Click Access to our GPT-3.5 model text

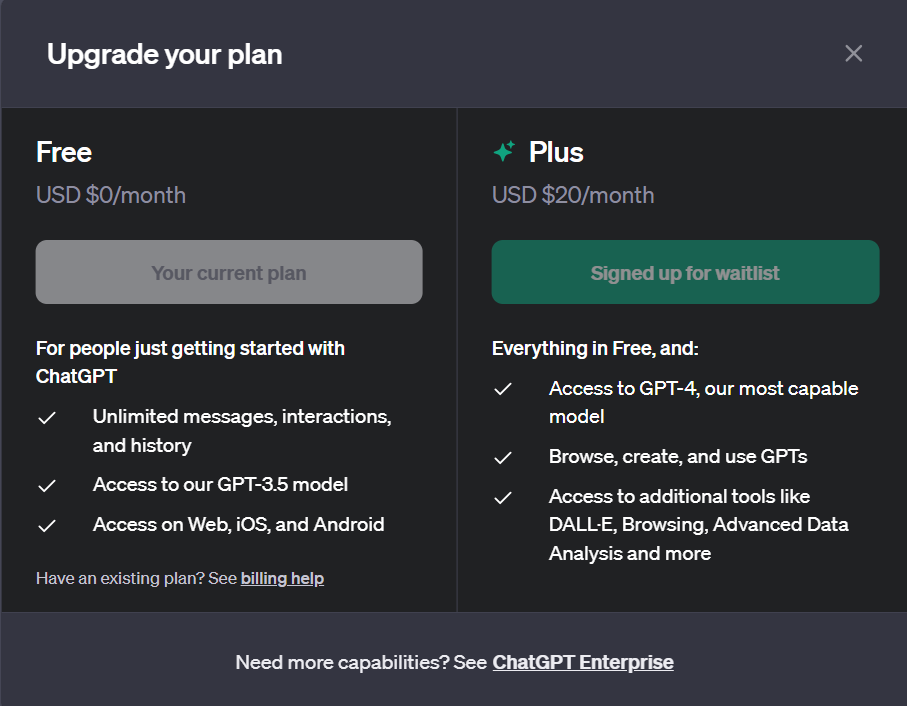pos(220,485)
